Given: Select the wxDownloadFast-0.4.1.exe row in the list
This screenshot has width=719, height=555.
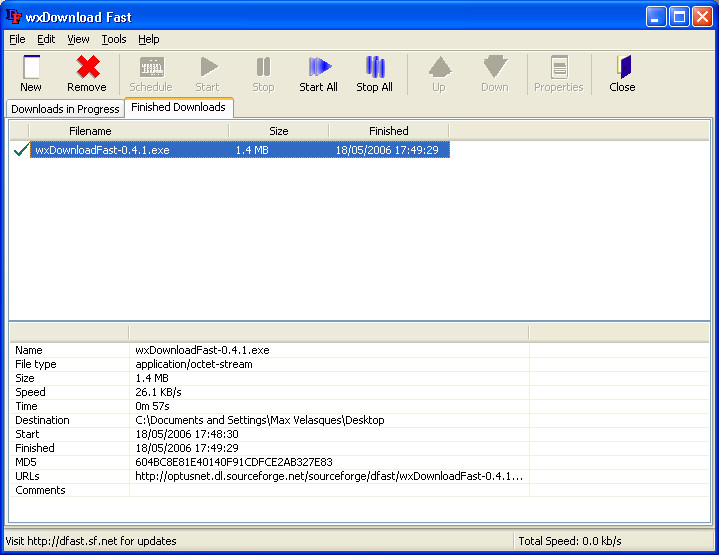Looking at the screenshot, I should click(x=239, y=150).
